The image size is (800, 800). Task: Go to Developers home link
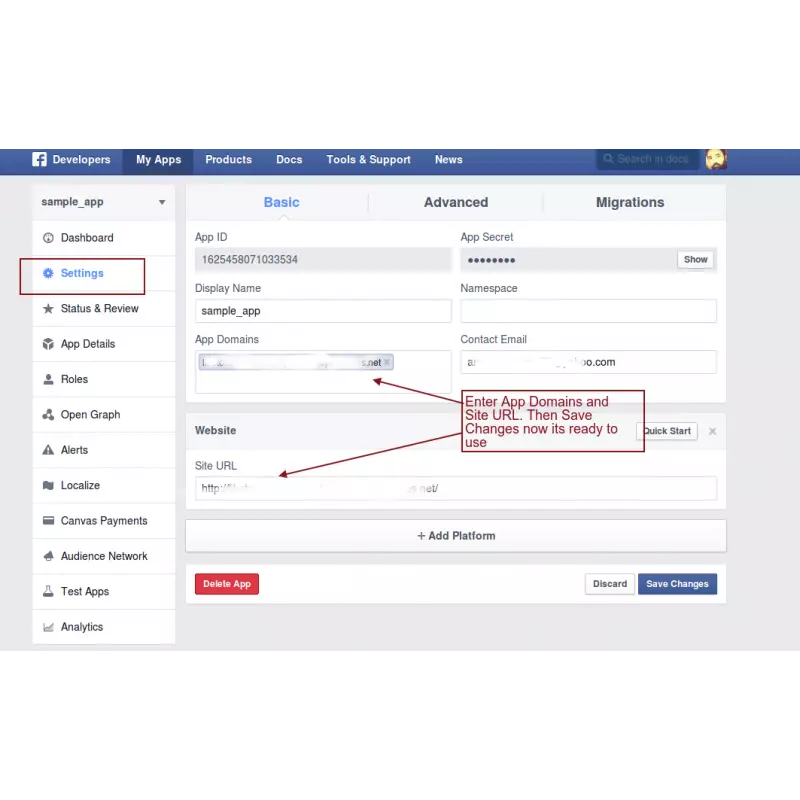point(81,160)
